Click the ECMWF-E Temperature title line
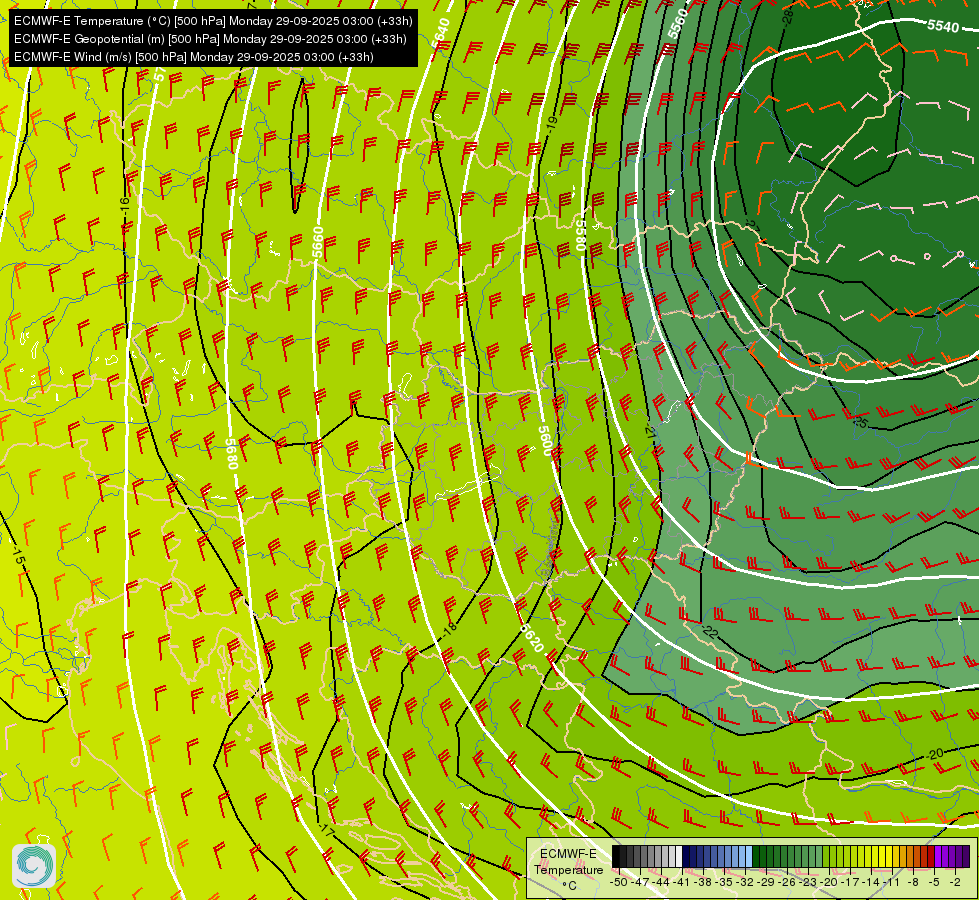979x900 pixels. pyautogui.click(x=213, y=21)
